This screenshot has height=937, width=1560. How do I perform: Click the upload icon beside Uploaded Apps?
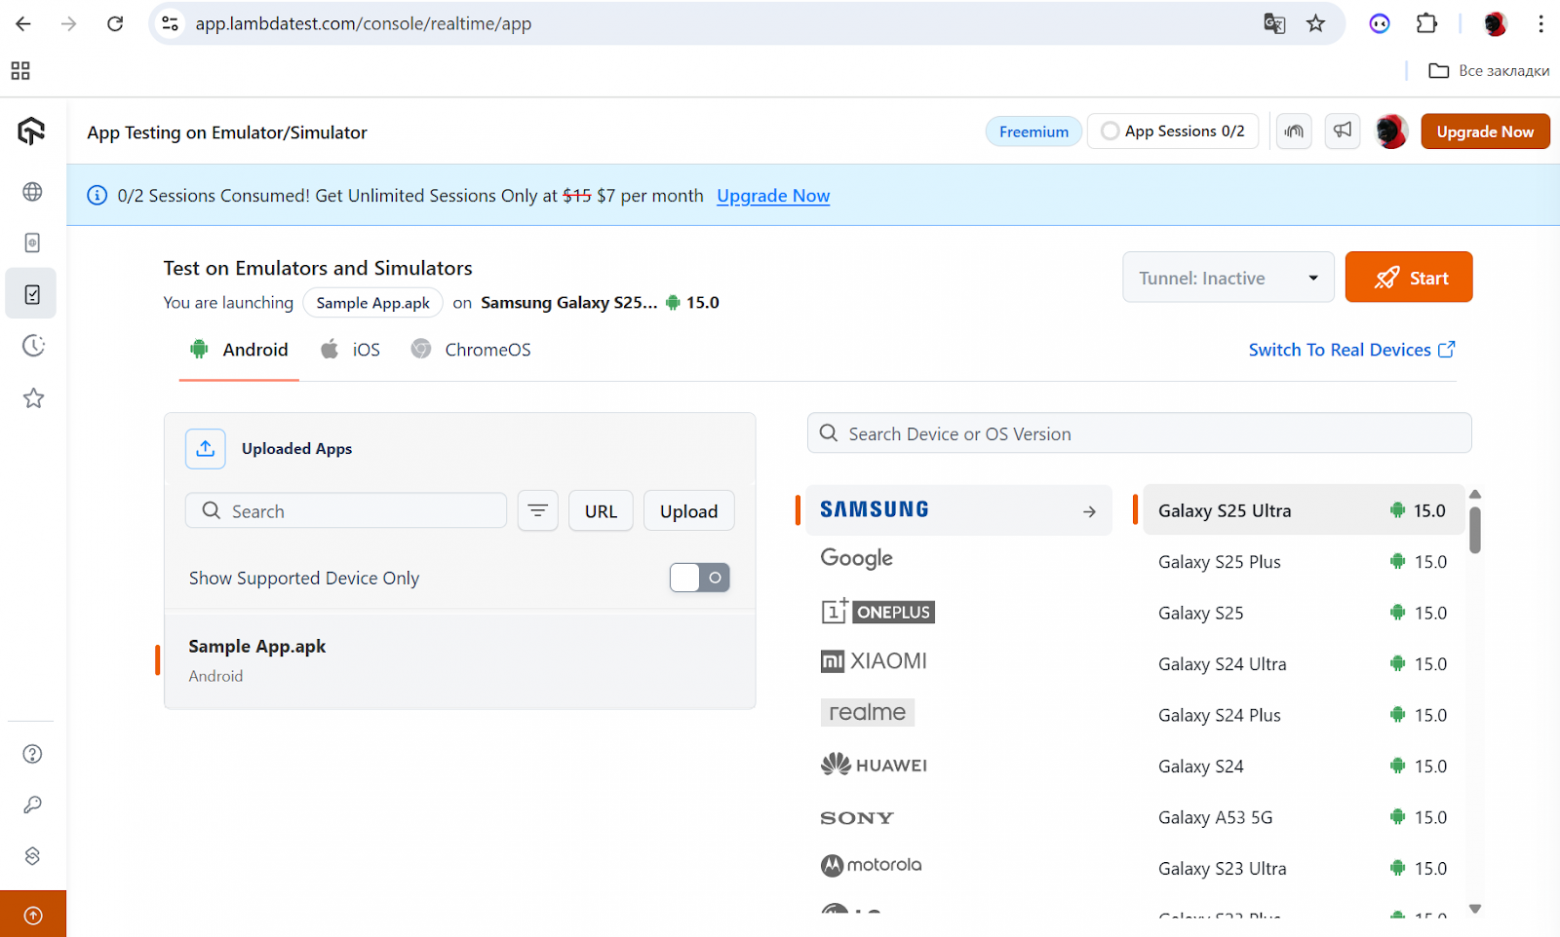[x=205, y=449]
